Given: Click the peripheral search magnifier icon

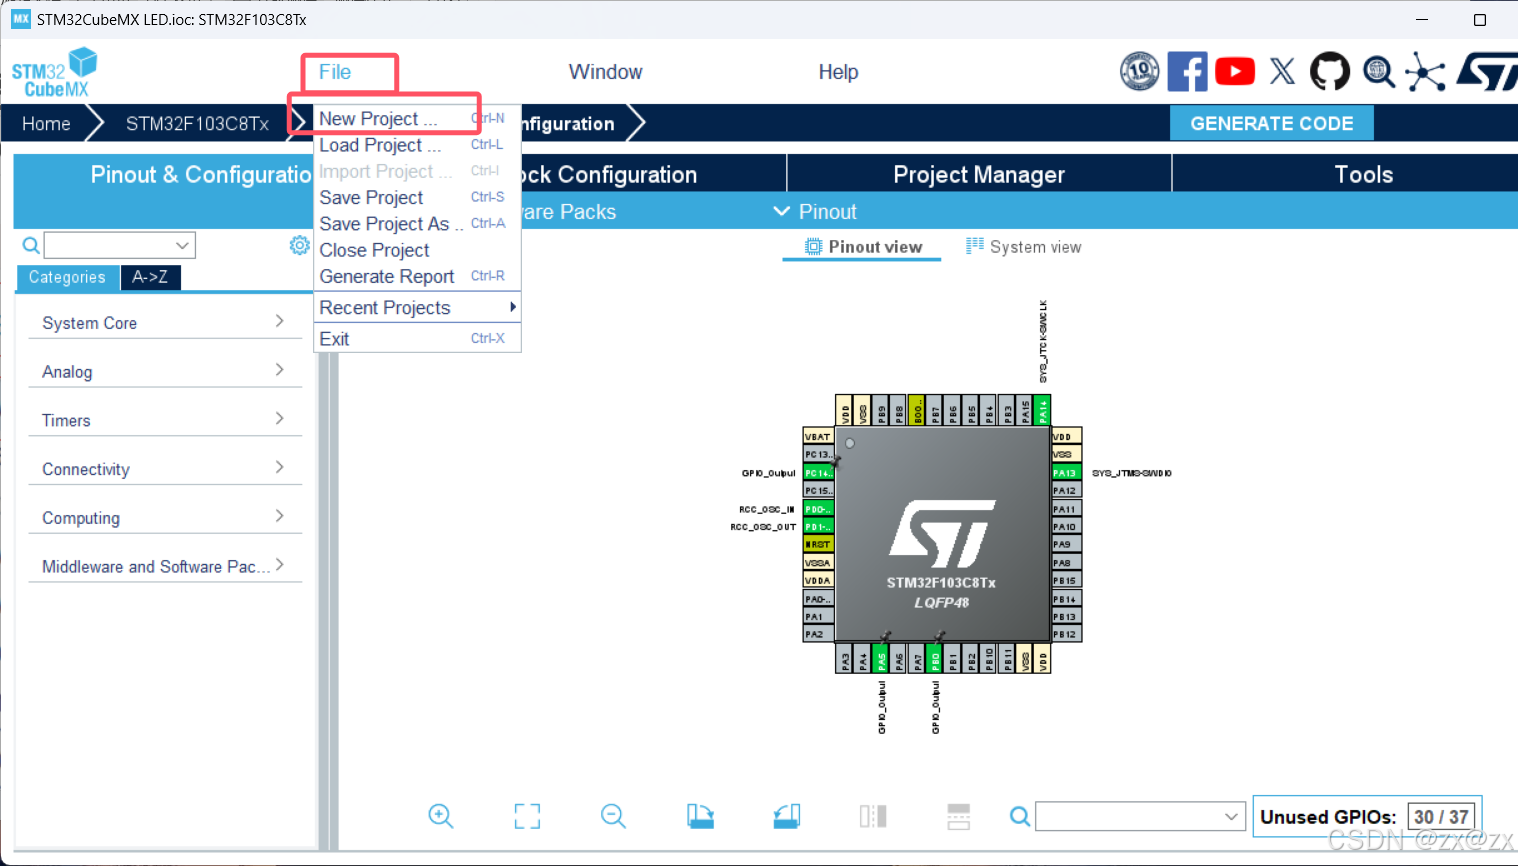Looking at the screenshot, I should coord(31,245).
